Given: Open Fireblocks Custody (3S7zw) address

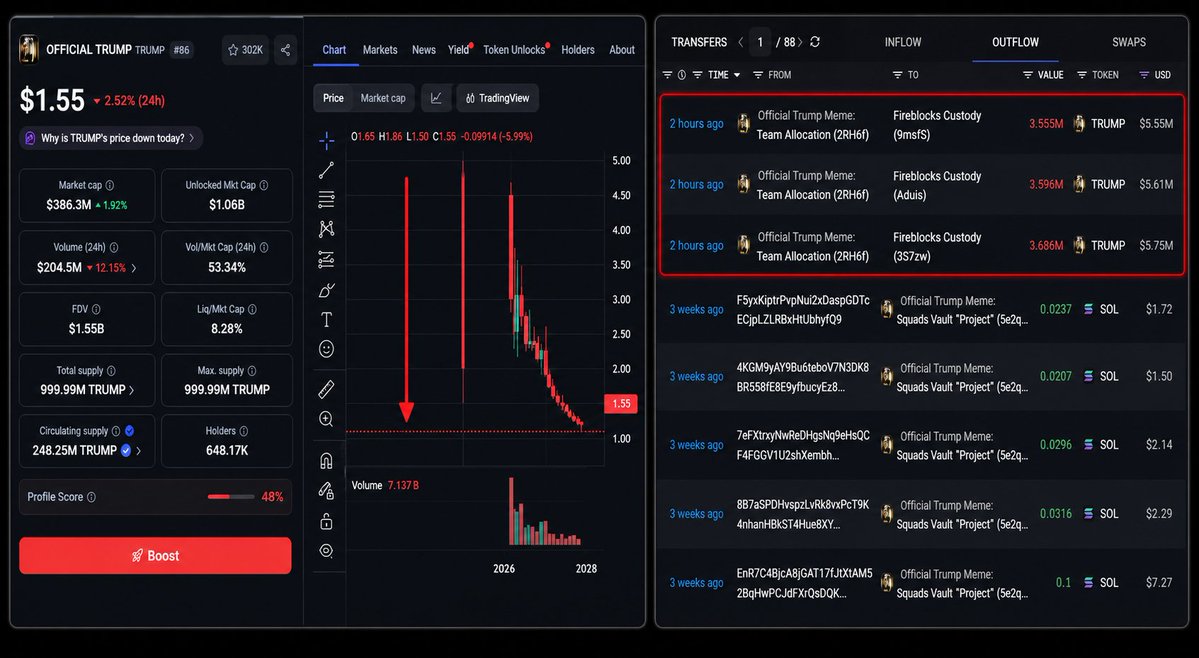Looking at the screenshot, I should click(x=937, y=246).
